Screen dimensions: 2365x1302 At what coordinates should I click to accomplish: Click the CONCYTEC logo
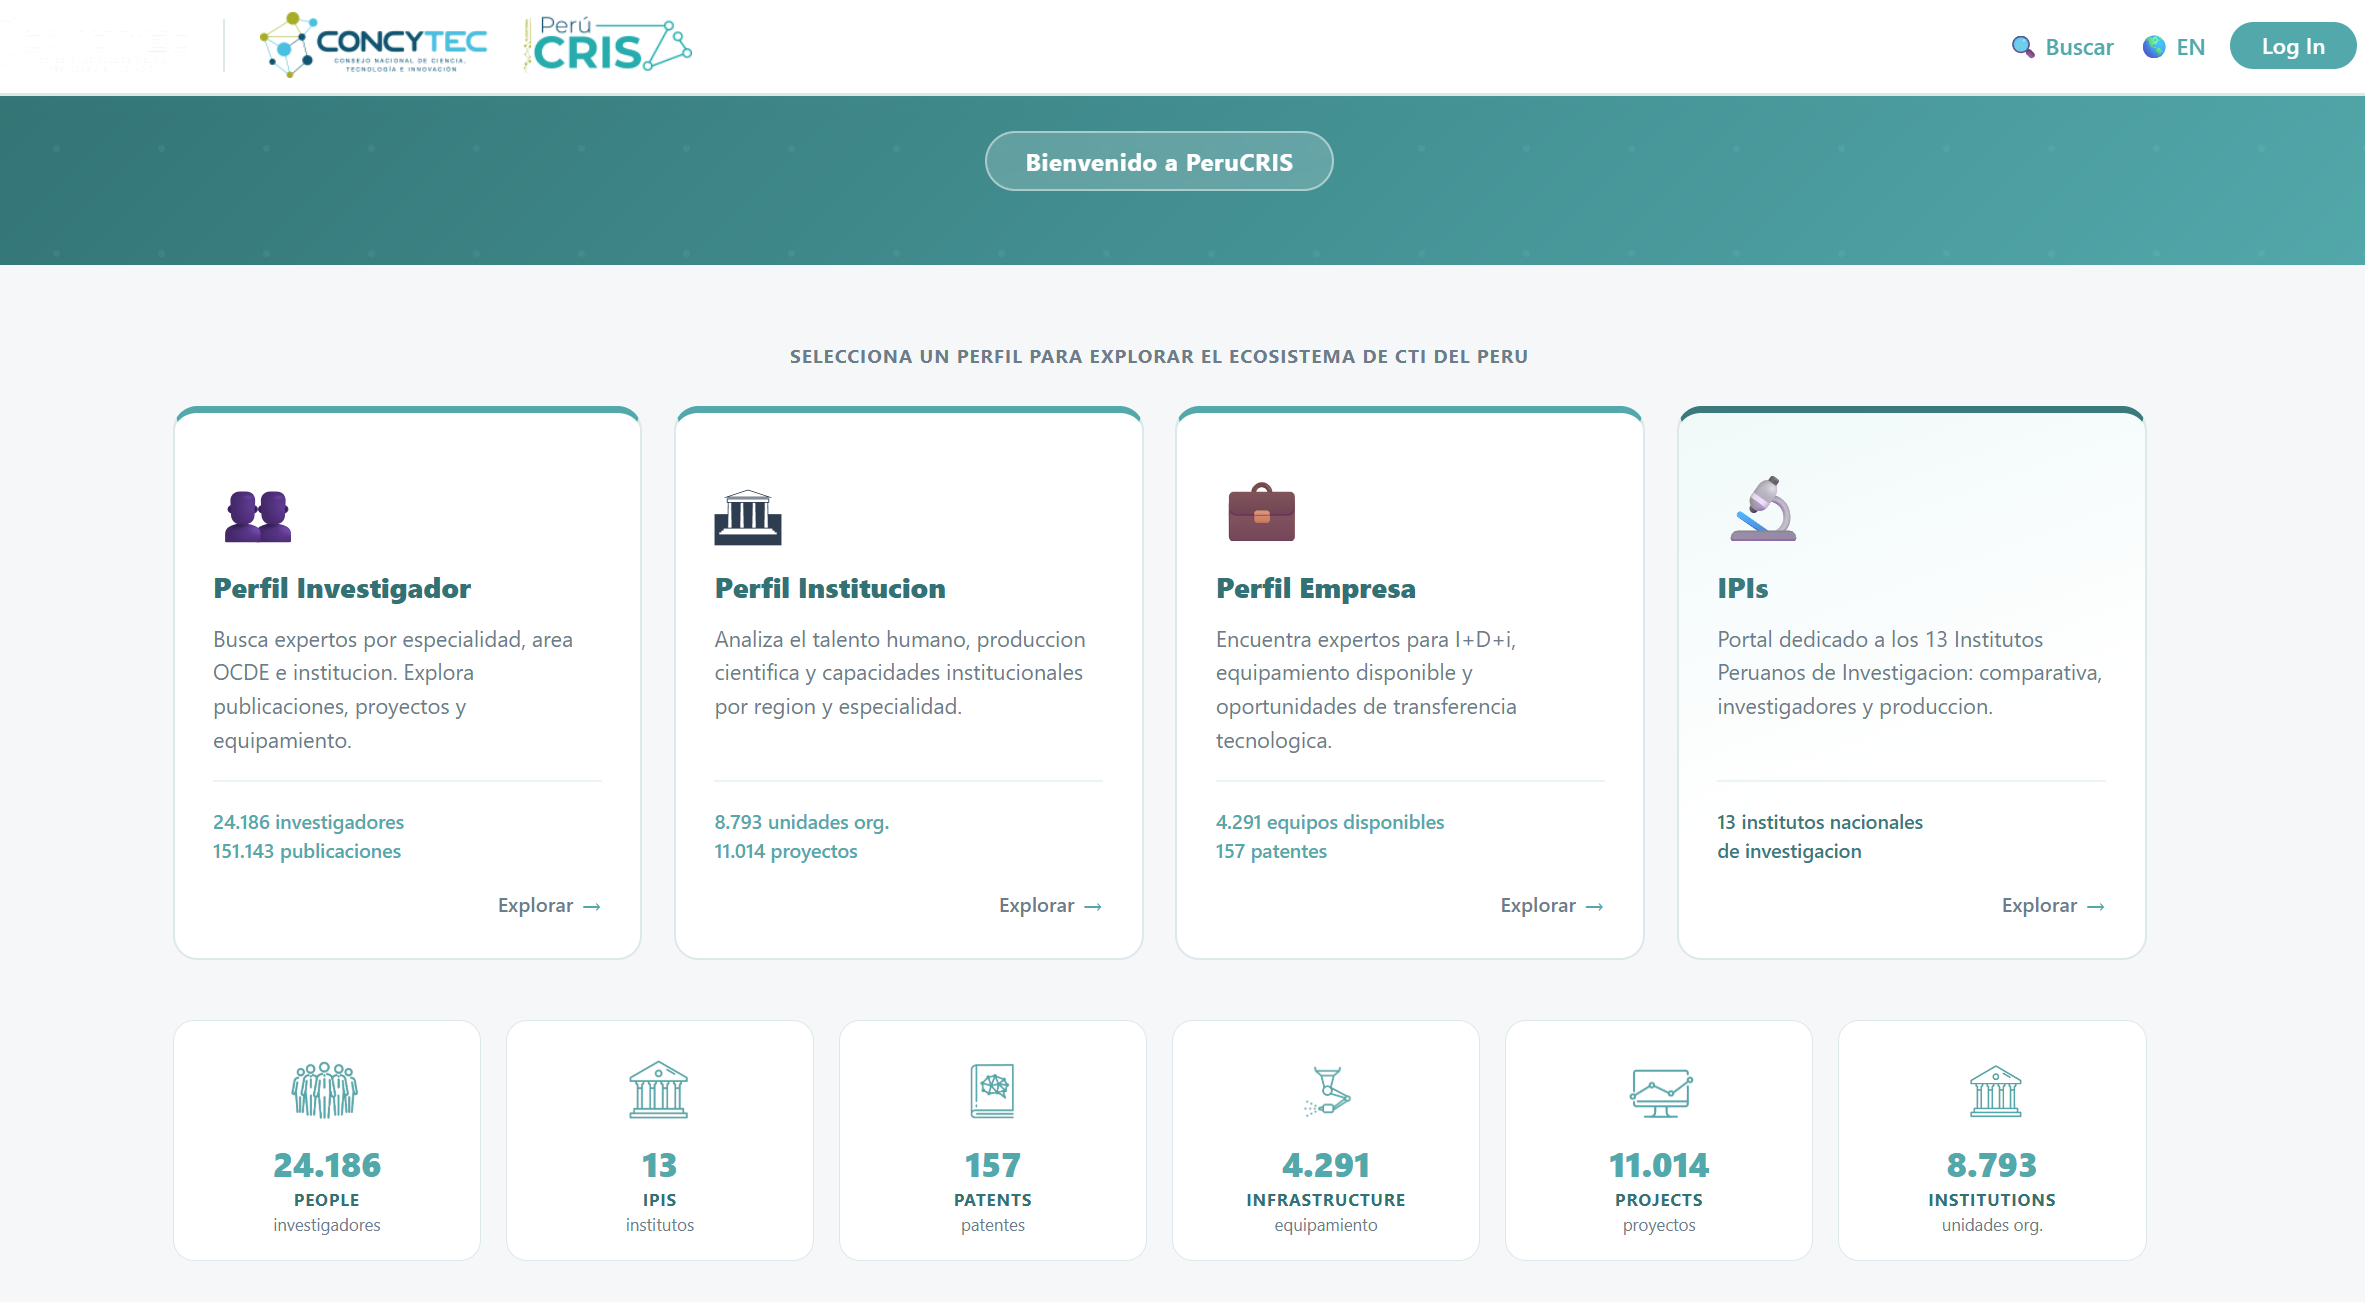click(373, 45)
